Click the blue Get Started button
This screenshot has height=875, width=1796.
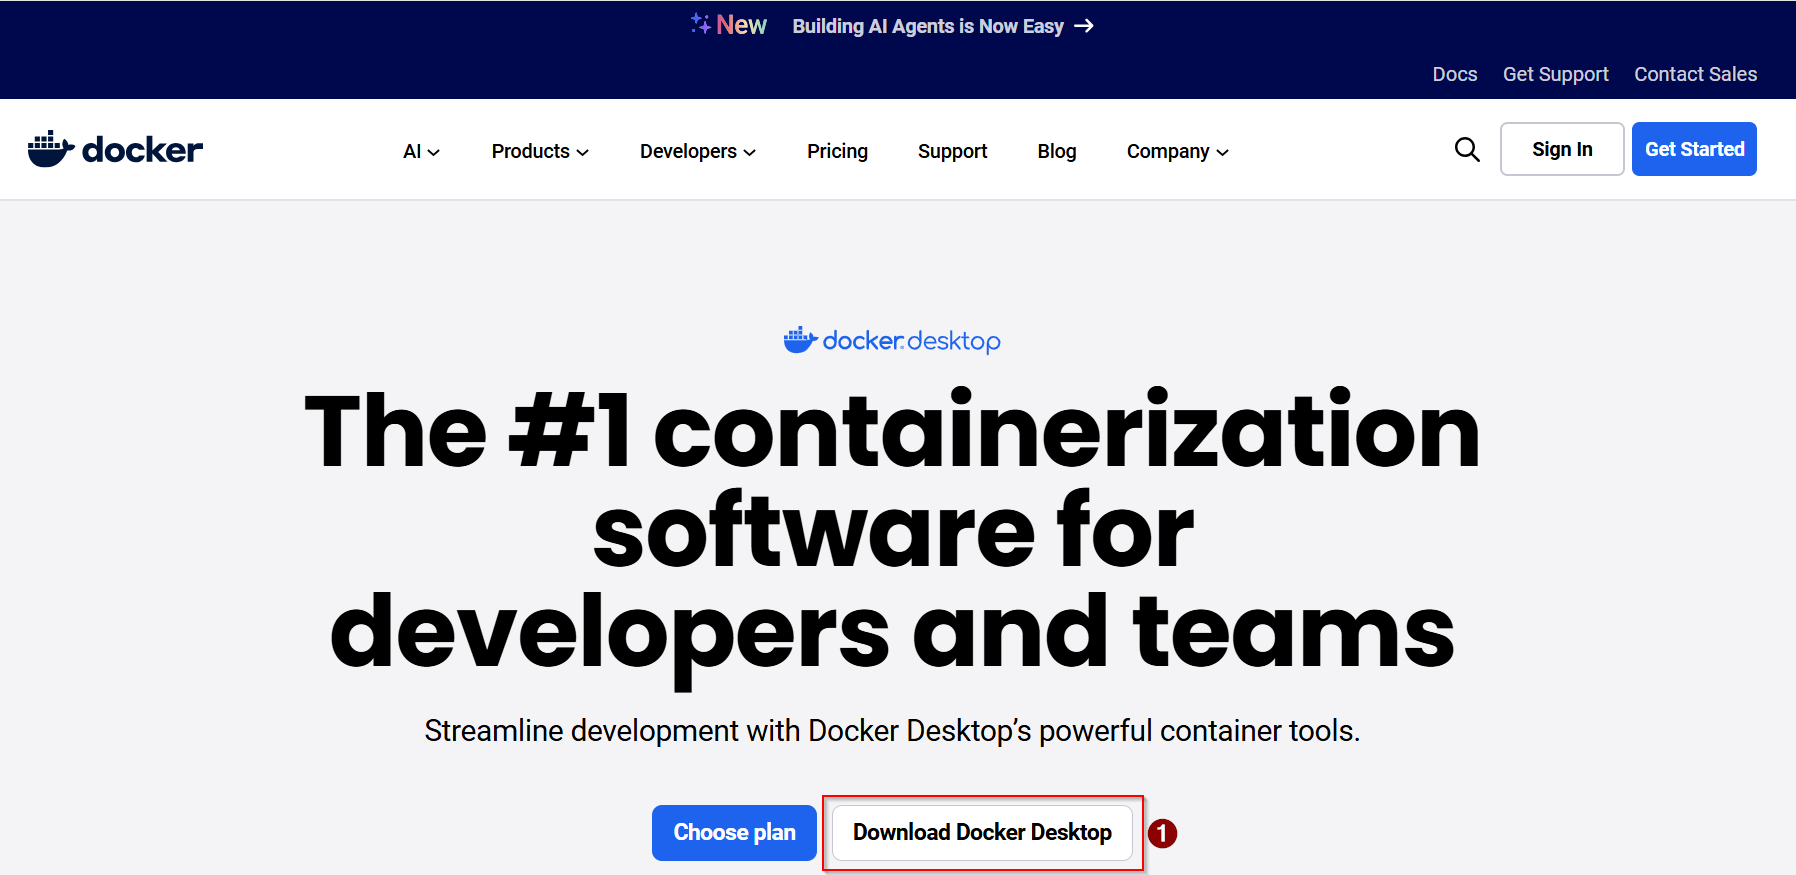point(1694,149)
